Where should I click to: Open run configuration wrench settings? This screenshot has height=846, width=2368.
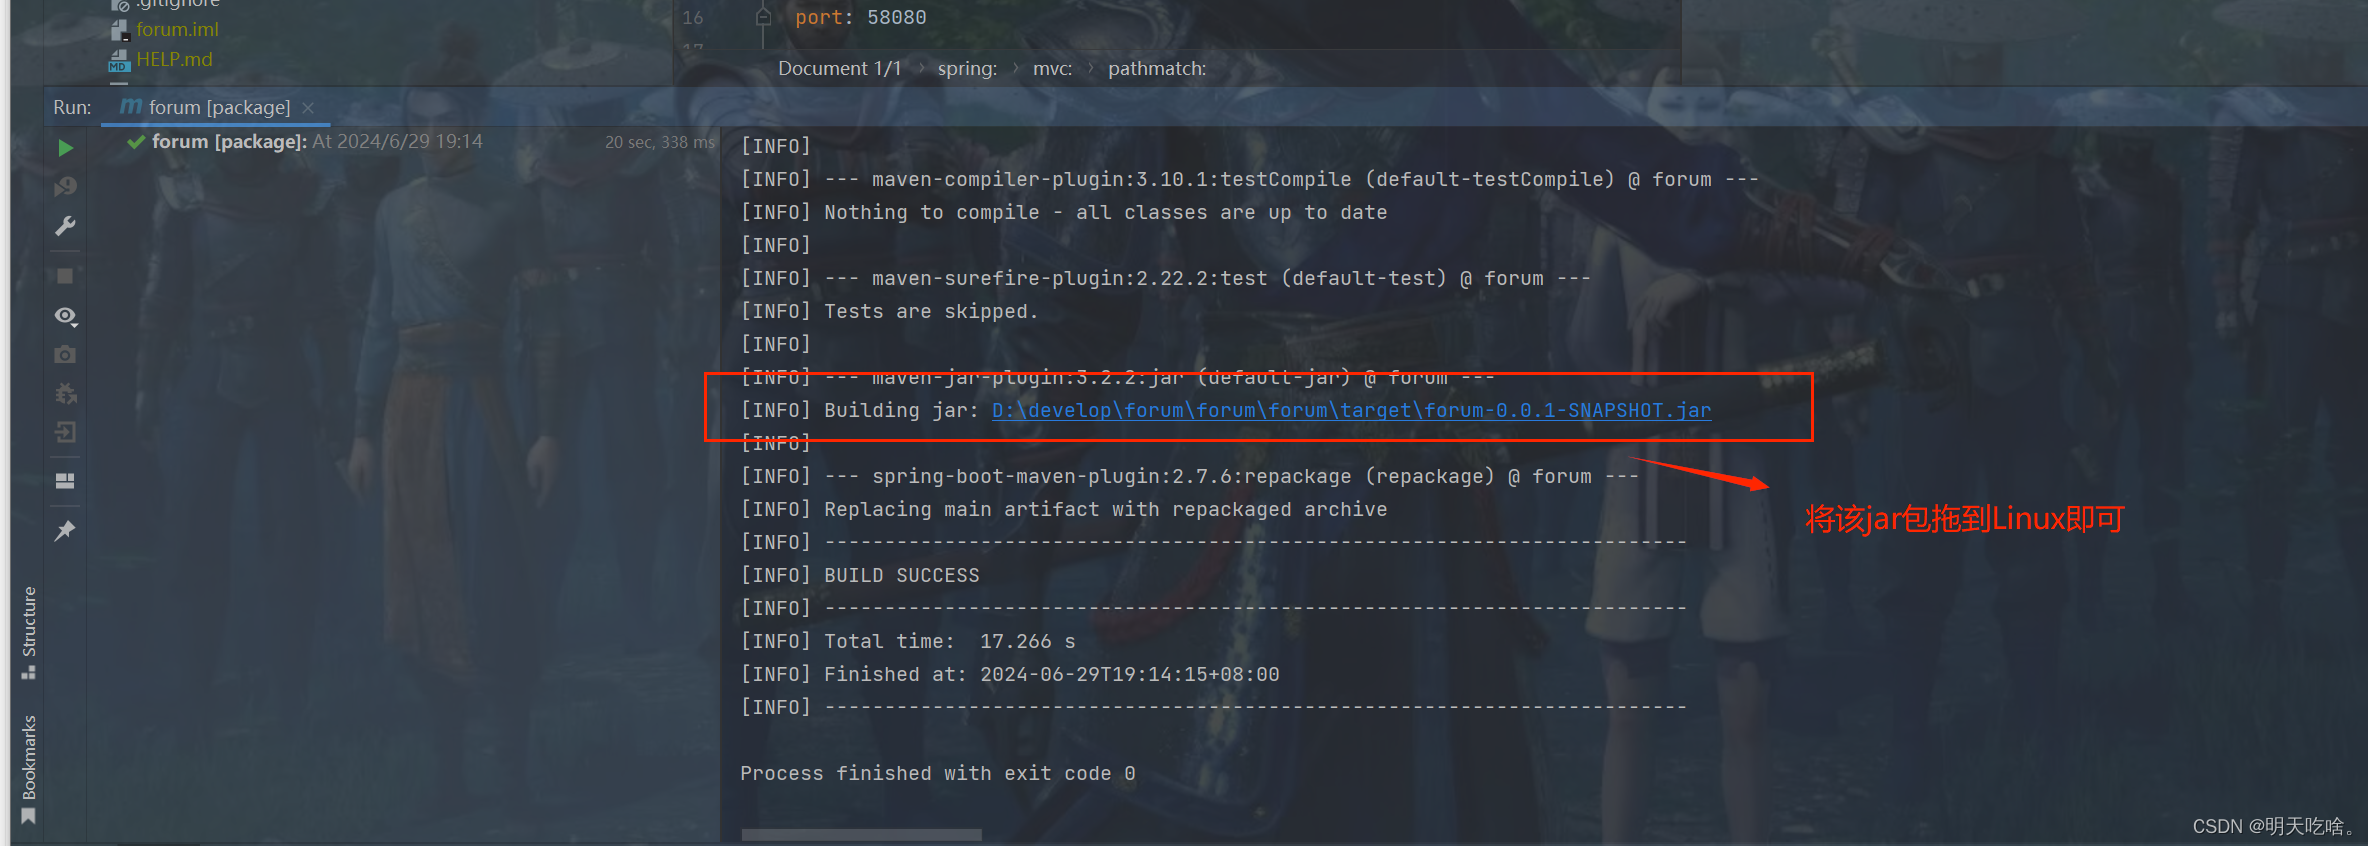click(65, 226)
